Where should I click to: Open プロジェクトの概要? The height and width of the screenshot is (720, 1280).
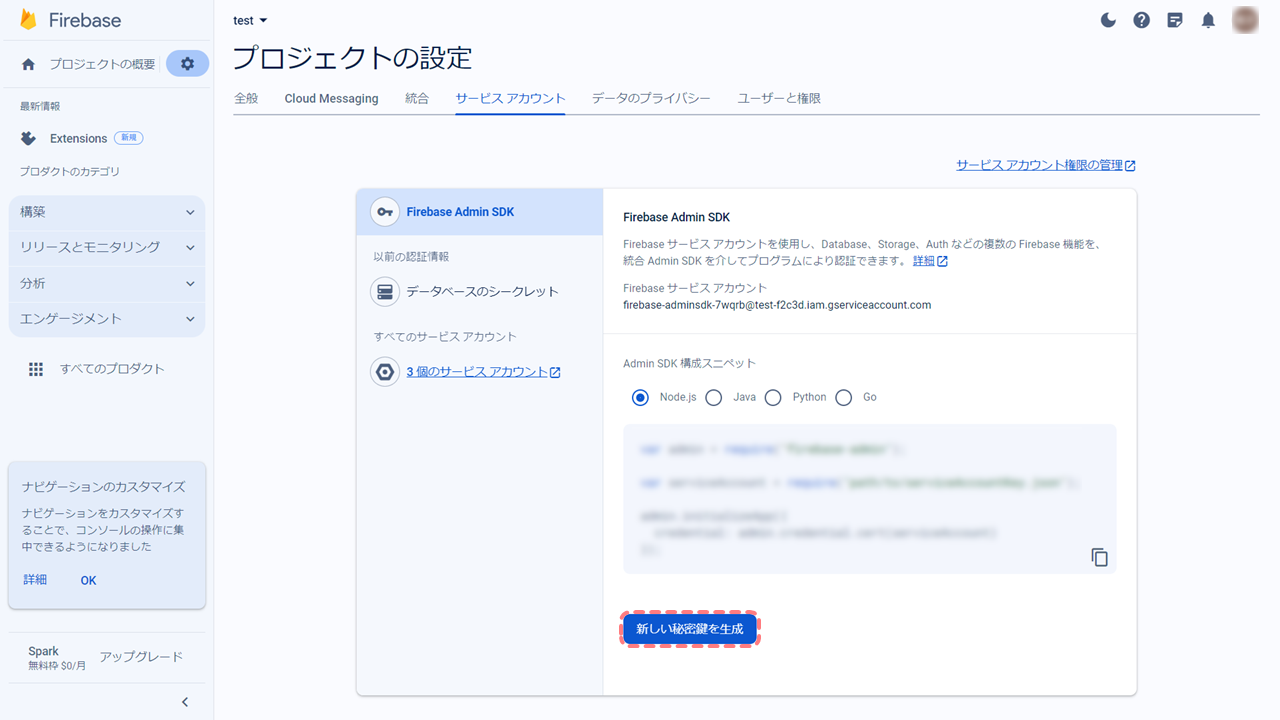coord(102,64)
